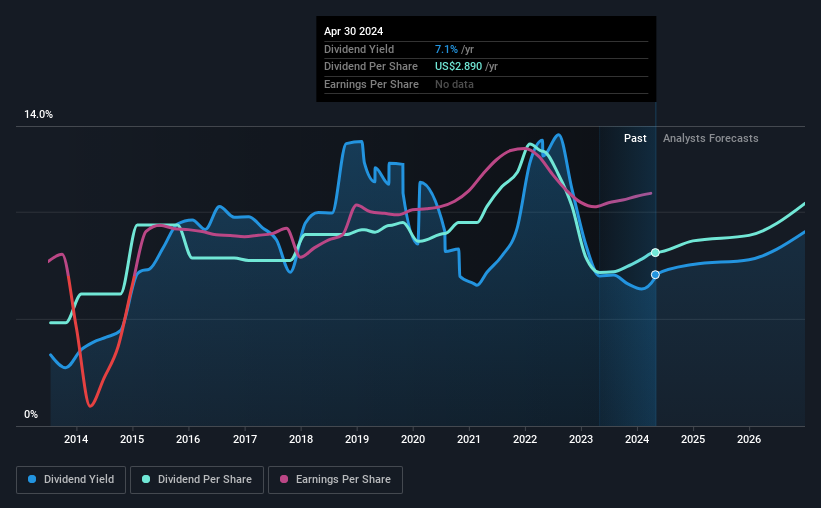Click the 14.0% y-axis label

(38, 115)
